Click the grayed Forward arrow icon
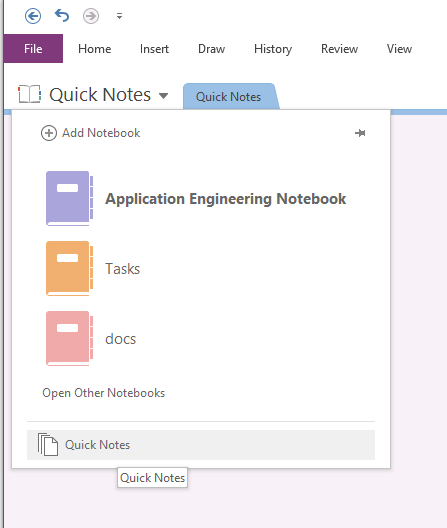This screenshot has height=528, width=447. (91, 16)
